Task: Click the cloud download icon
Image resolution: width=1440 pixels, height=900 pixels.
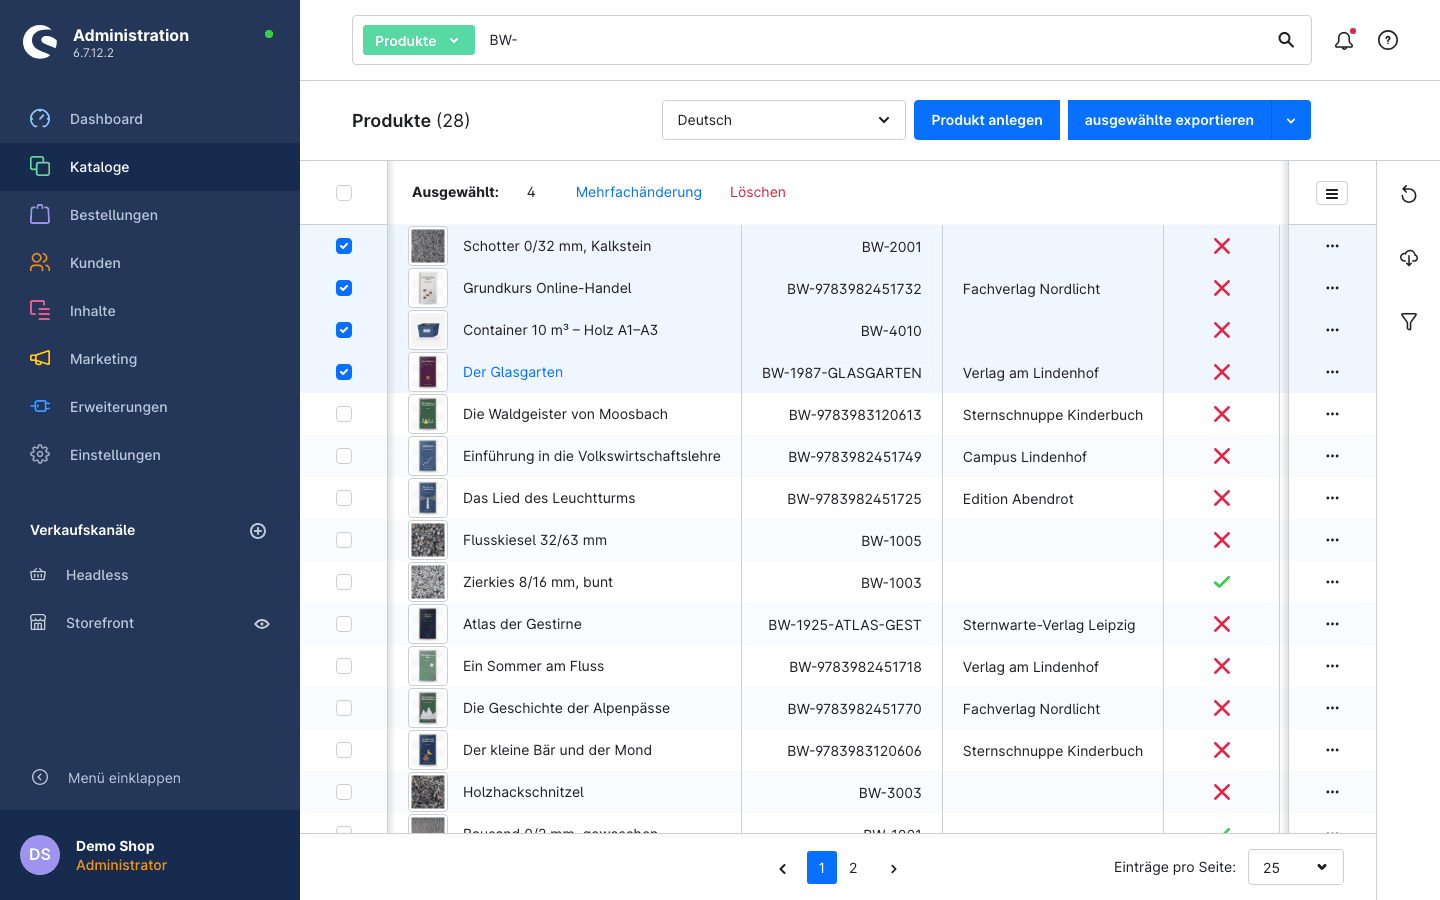Action: click(x=1409, y=258)
